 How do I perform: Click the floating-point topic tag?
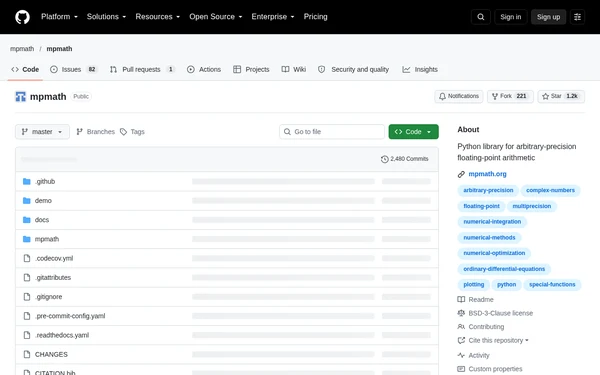pos(481,206)
